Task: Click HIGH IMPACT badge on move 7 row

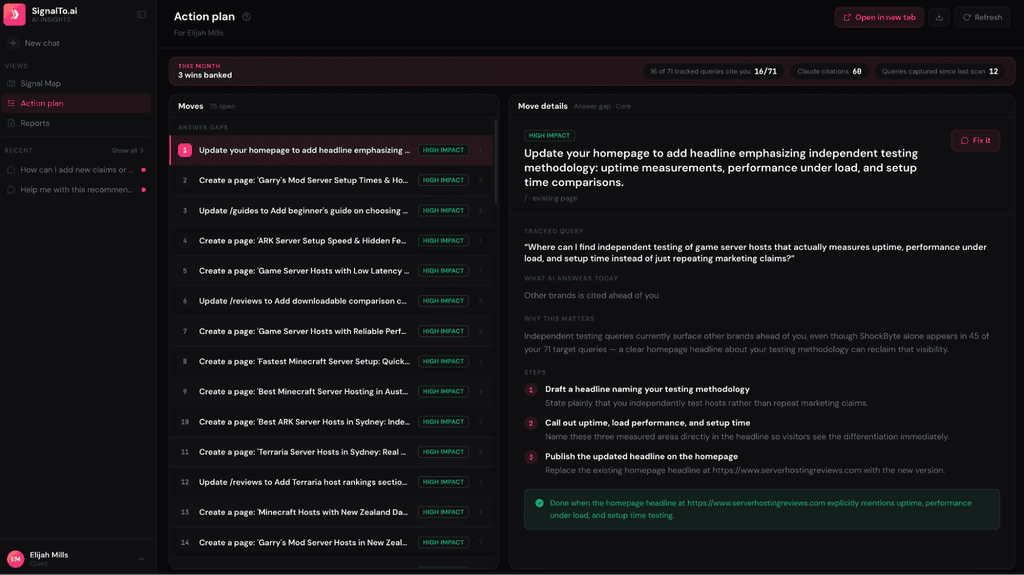Action: click(x=443, y=331)
